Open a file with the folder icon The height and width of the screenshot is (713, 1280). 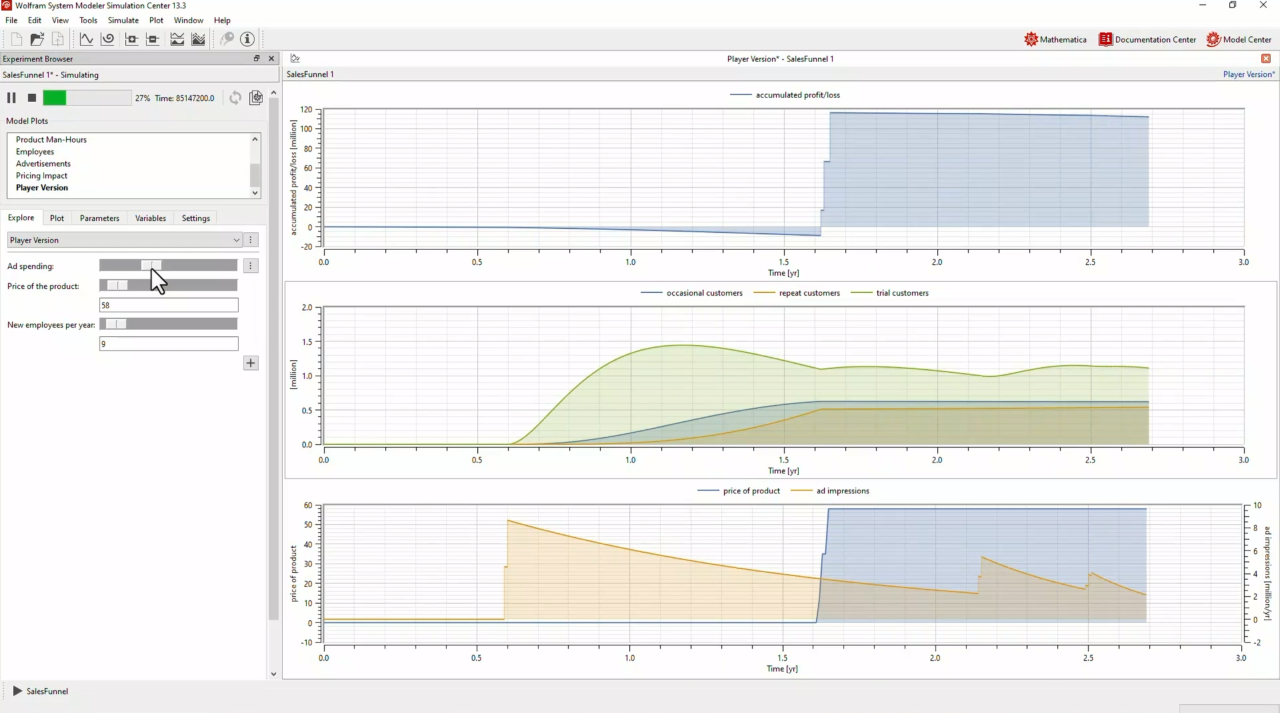pyautogui.click(x=37, y=39)
